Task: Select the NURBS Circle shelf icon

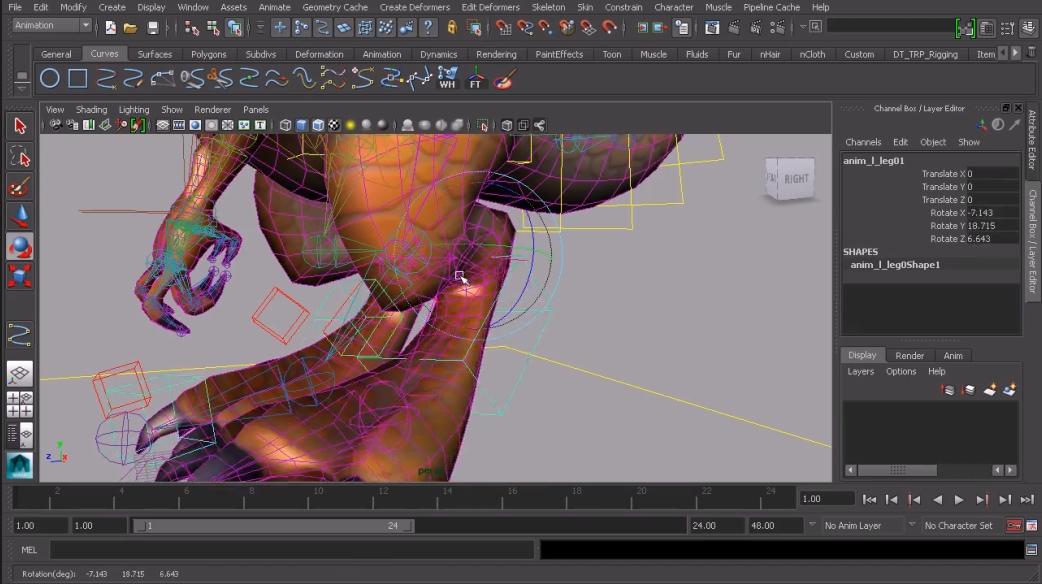Action: point(49,78)
